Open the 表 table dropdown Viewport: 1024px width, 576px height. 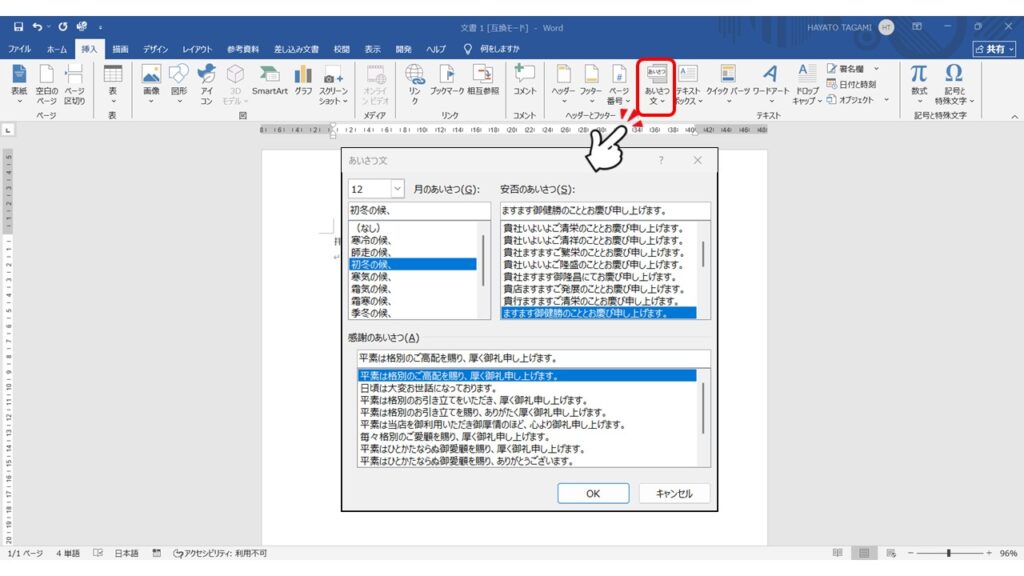[113, 82]
